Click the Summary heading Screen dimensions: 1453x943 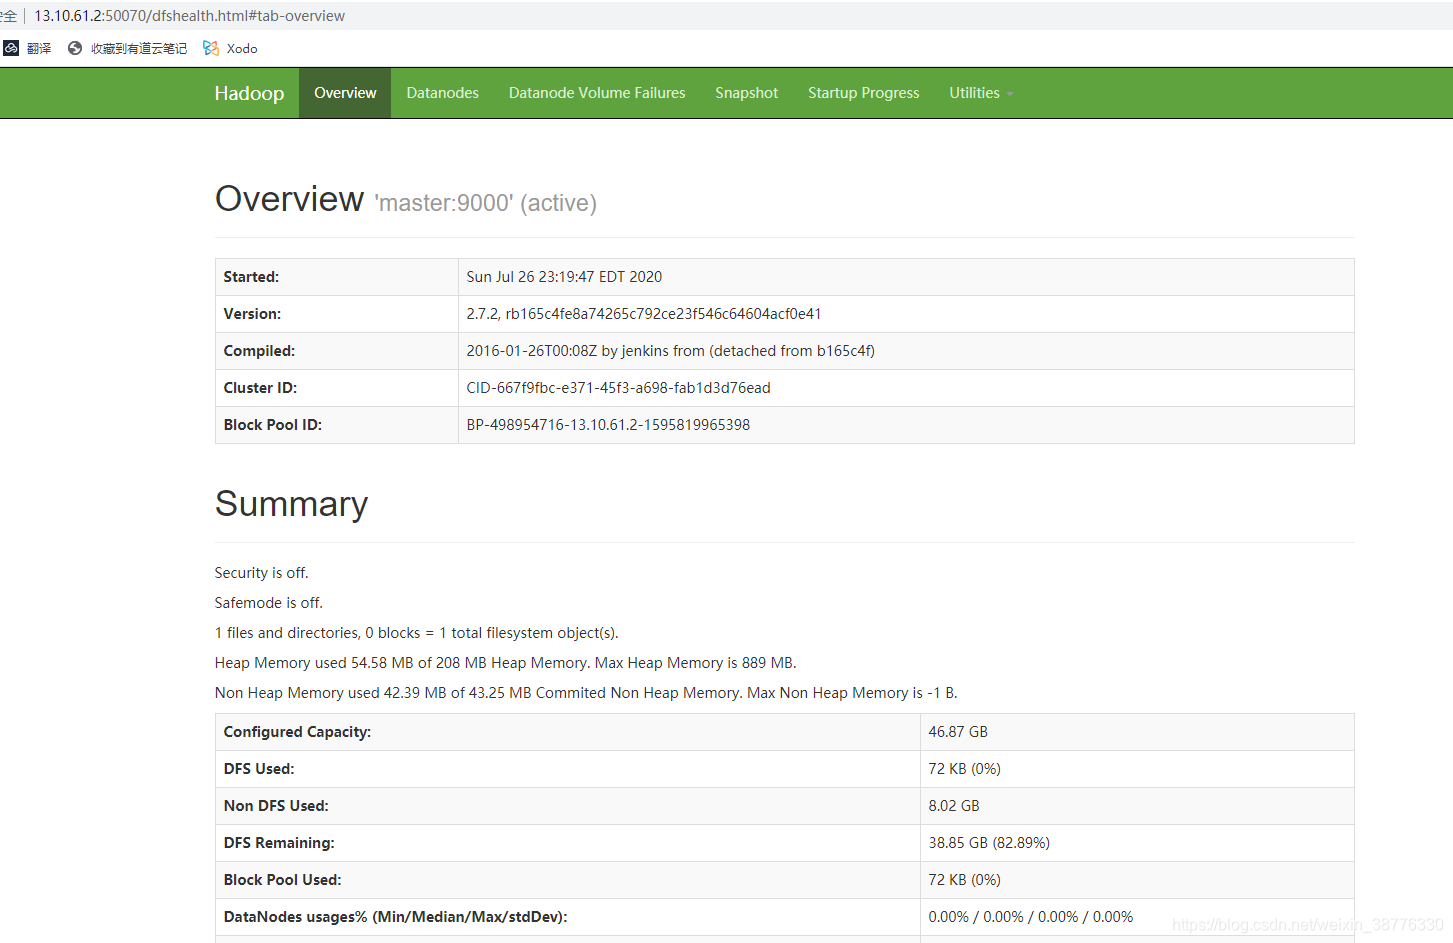(291, 504)
